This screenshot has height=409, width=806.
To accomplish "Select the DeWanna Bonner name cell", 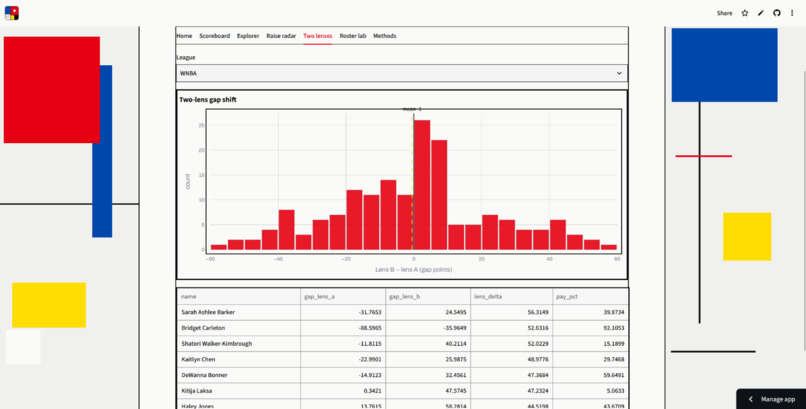I will pyautogui.click(x=239, y=375).
